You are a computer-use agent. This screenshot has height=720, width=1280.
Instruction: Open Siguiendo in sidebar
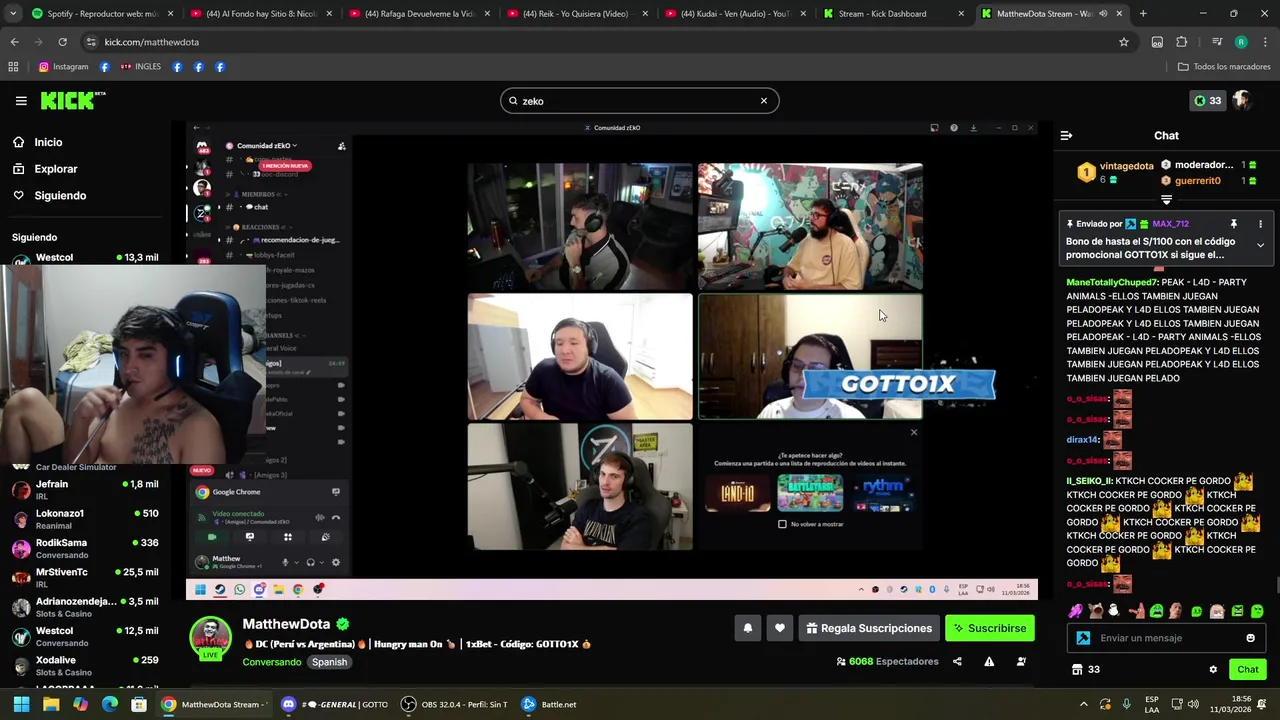[x=60, y=196]
